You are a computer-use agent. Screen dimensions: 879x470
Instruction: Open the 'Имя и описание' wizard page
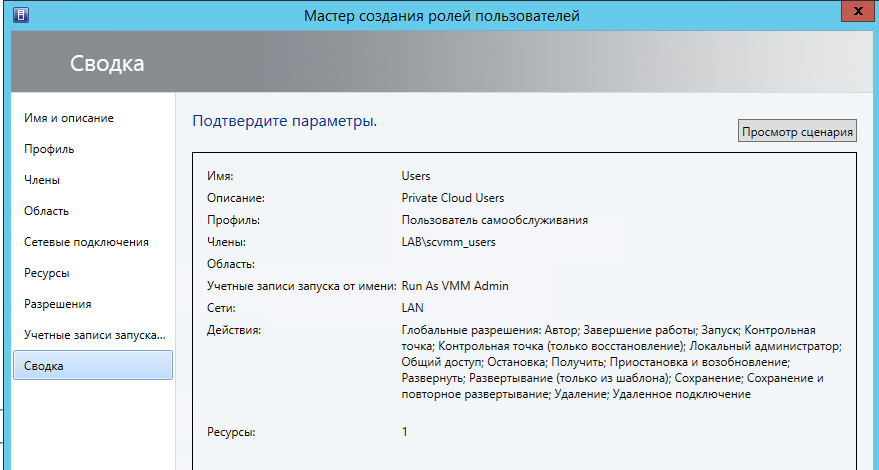coord(69,118)
